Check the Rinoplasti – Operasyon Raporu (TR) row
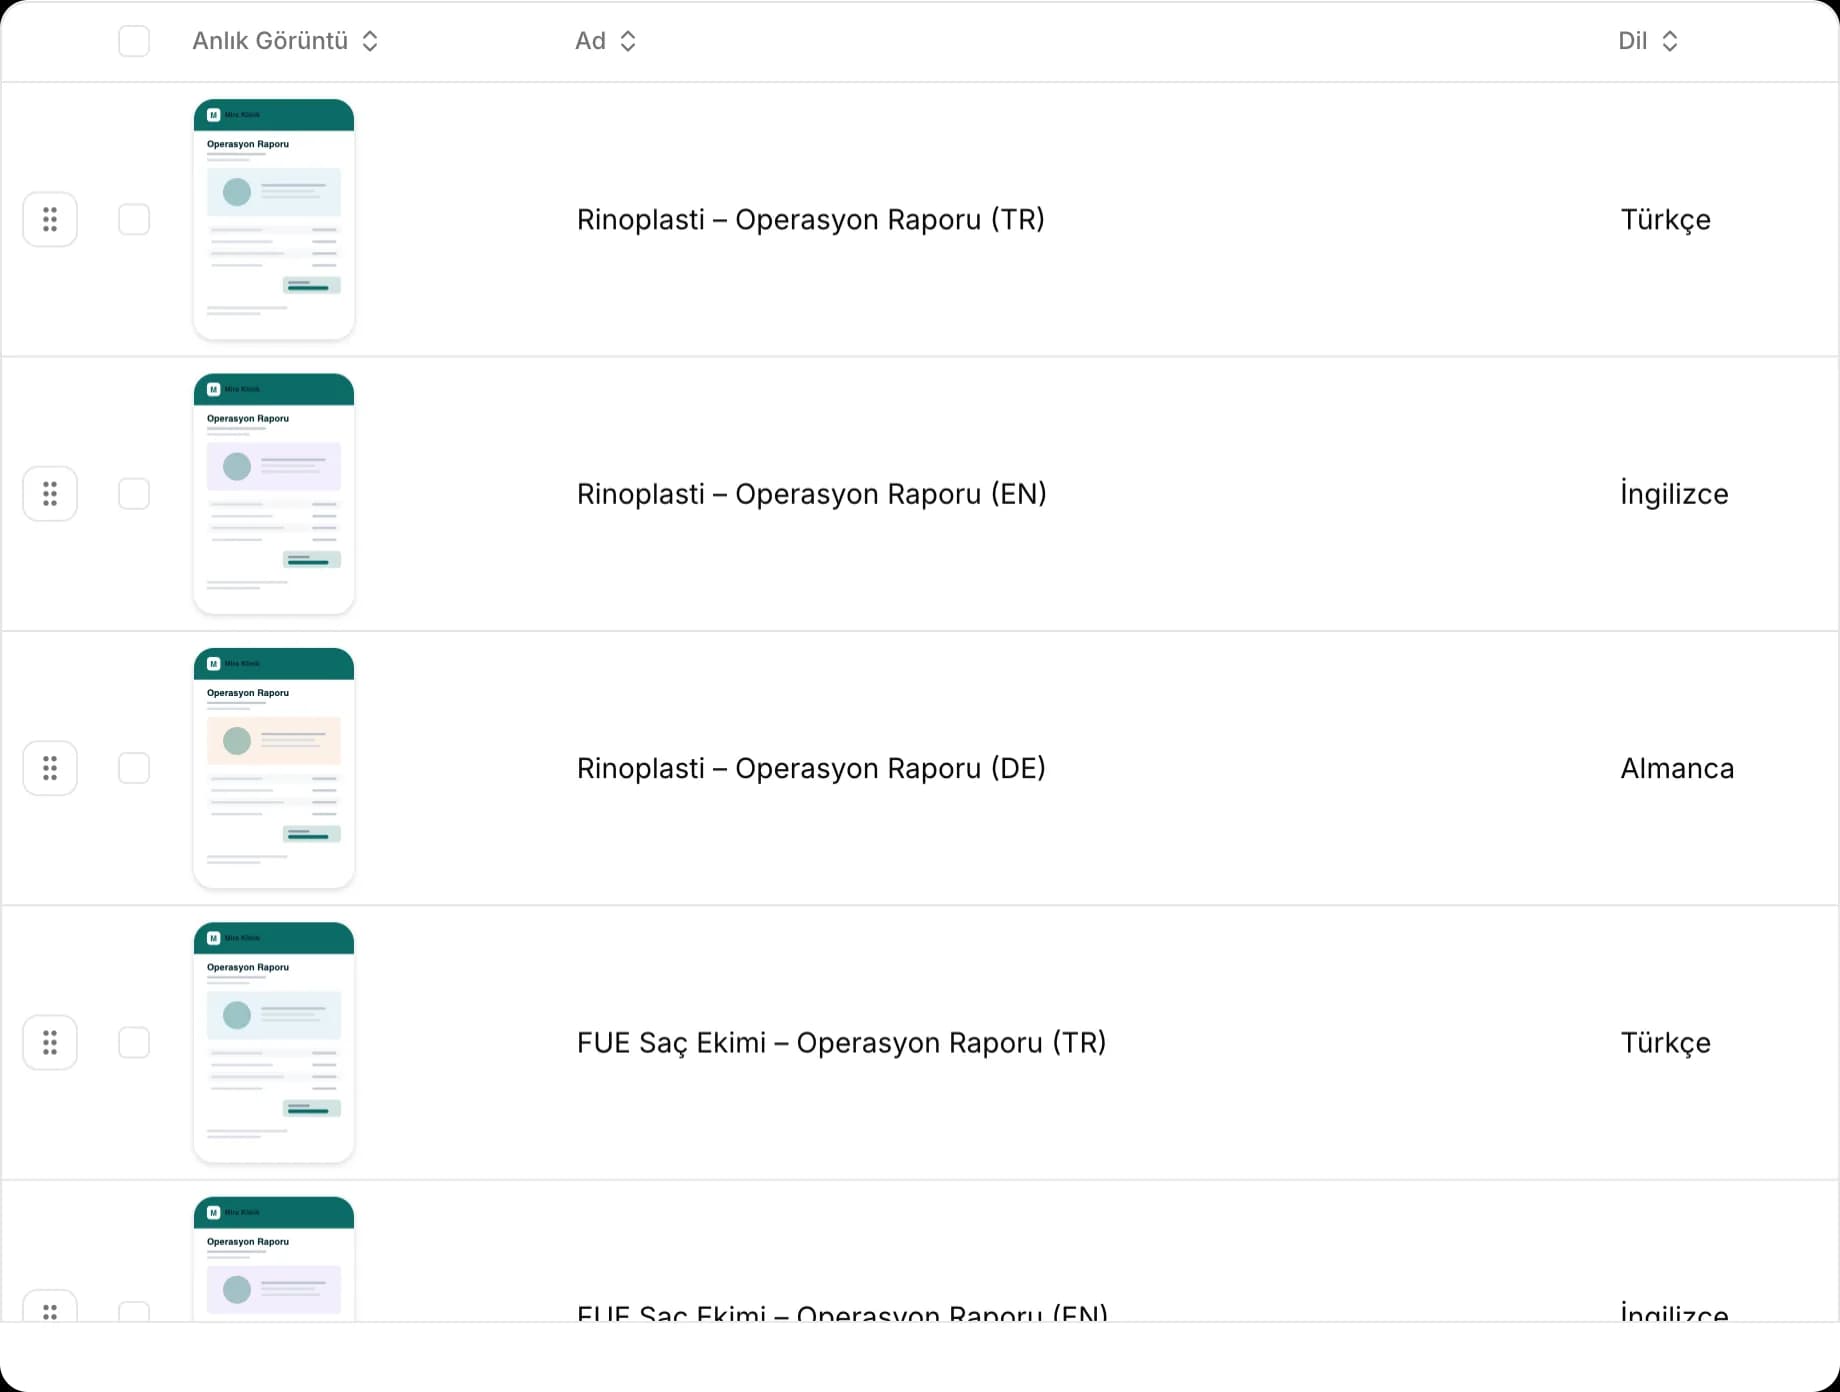 pyautogui.click(x=134, y=219)
